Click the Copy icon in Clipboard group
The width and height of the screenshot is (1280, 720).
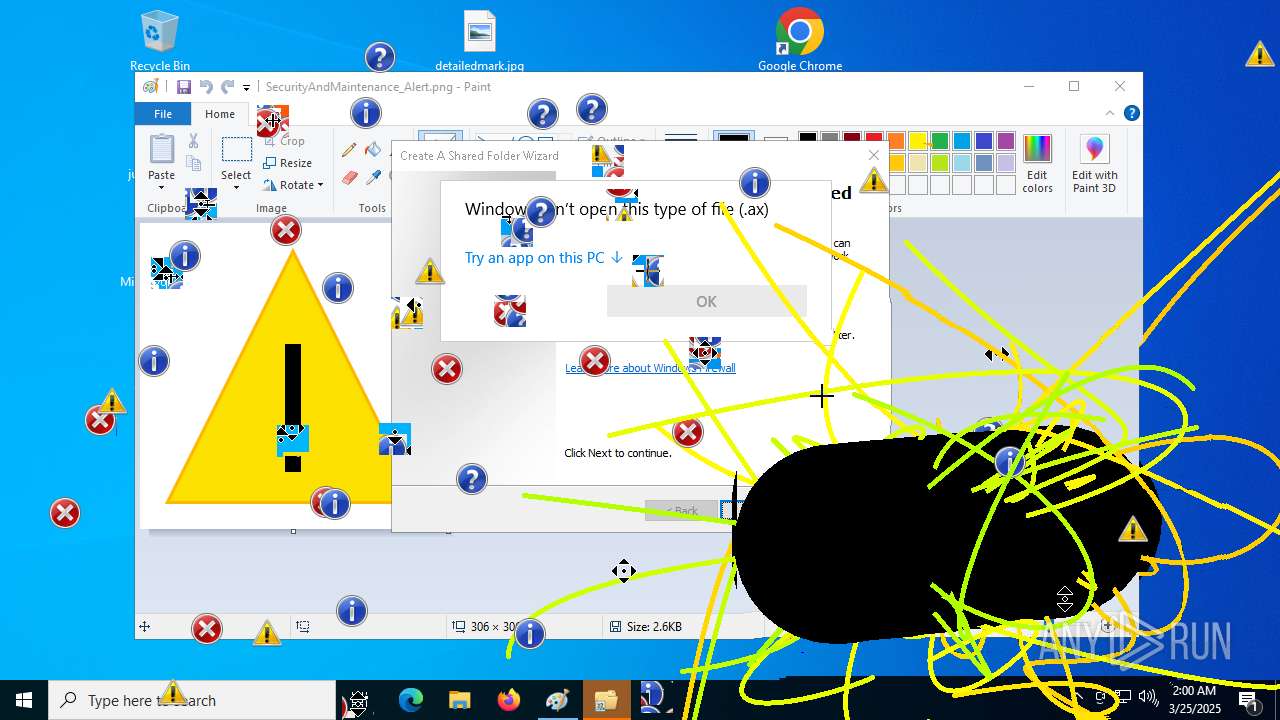click(x=194, y=163)
